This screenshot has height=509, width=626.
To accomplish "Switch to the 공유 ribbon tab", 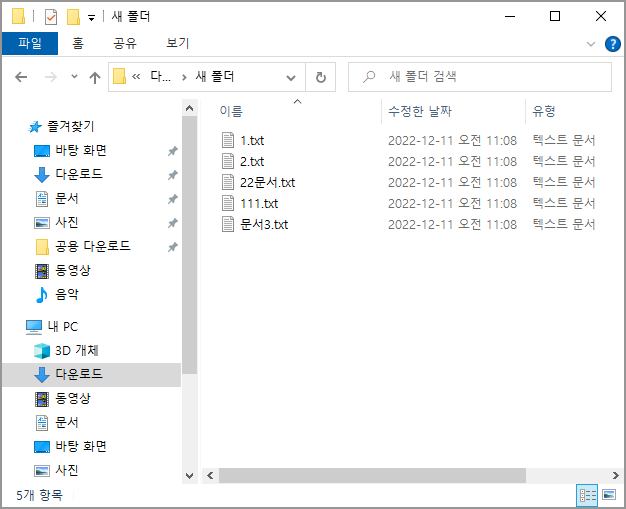I will click(125, 43).
